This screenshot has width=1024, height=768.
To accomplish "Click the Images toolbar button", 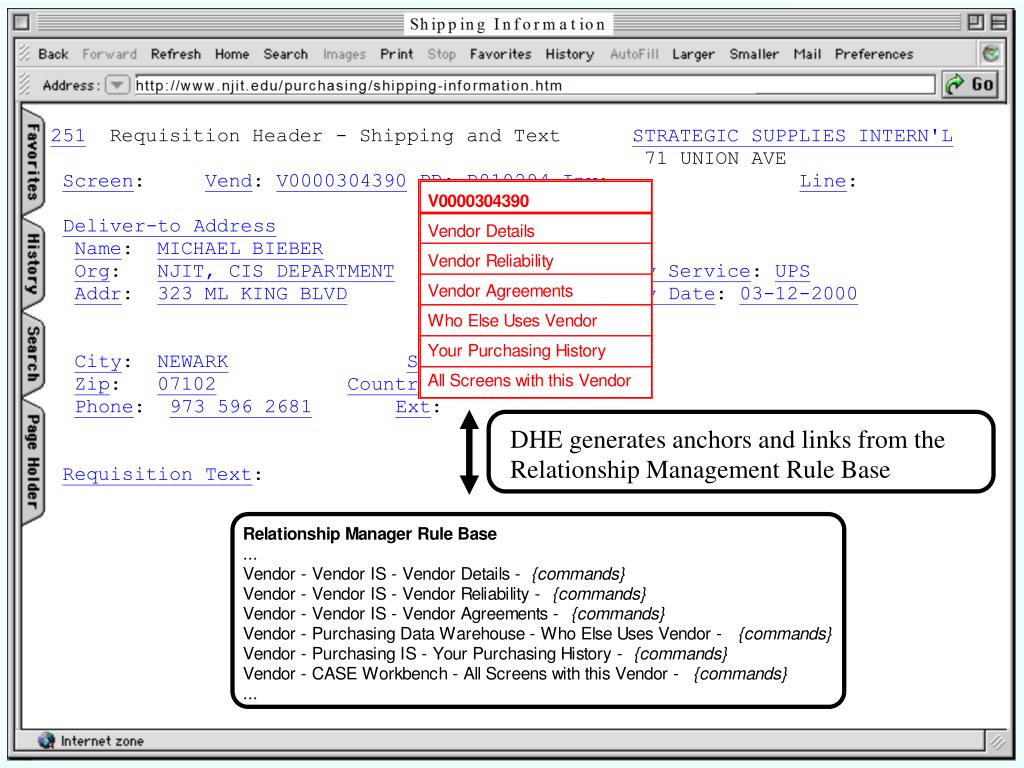I will tap(344, 54).
